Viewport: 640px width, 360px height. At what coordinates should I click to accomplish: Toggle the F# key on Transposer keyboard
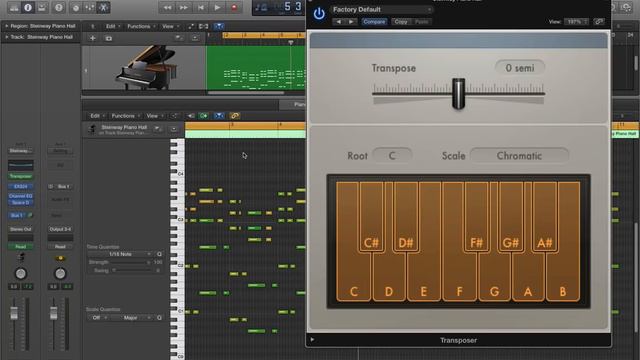coord(476,216)
